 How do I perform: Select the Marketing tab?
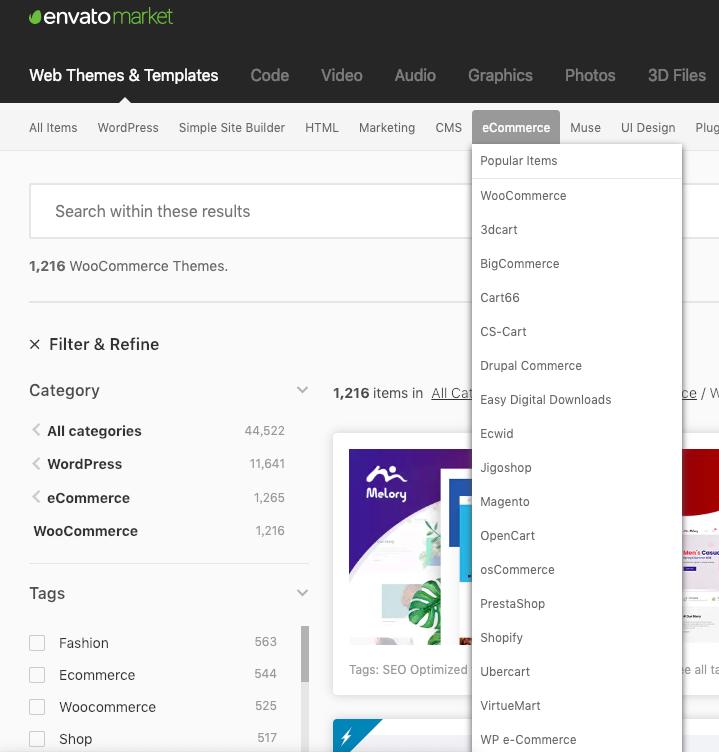tap(387, 128)
